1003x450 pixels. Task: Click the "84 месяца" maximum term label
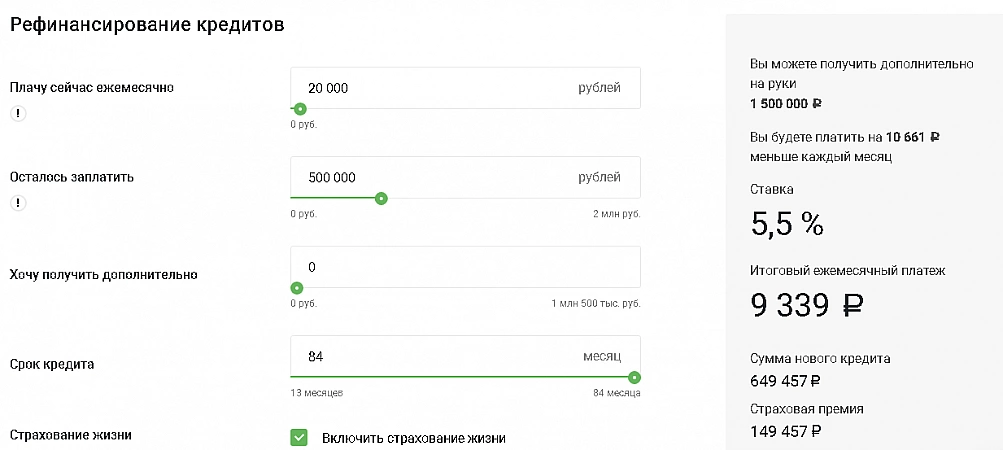(x=617, y=393)
